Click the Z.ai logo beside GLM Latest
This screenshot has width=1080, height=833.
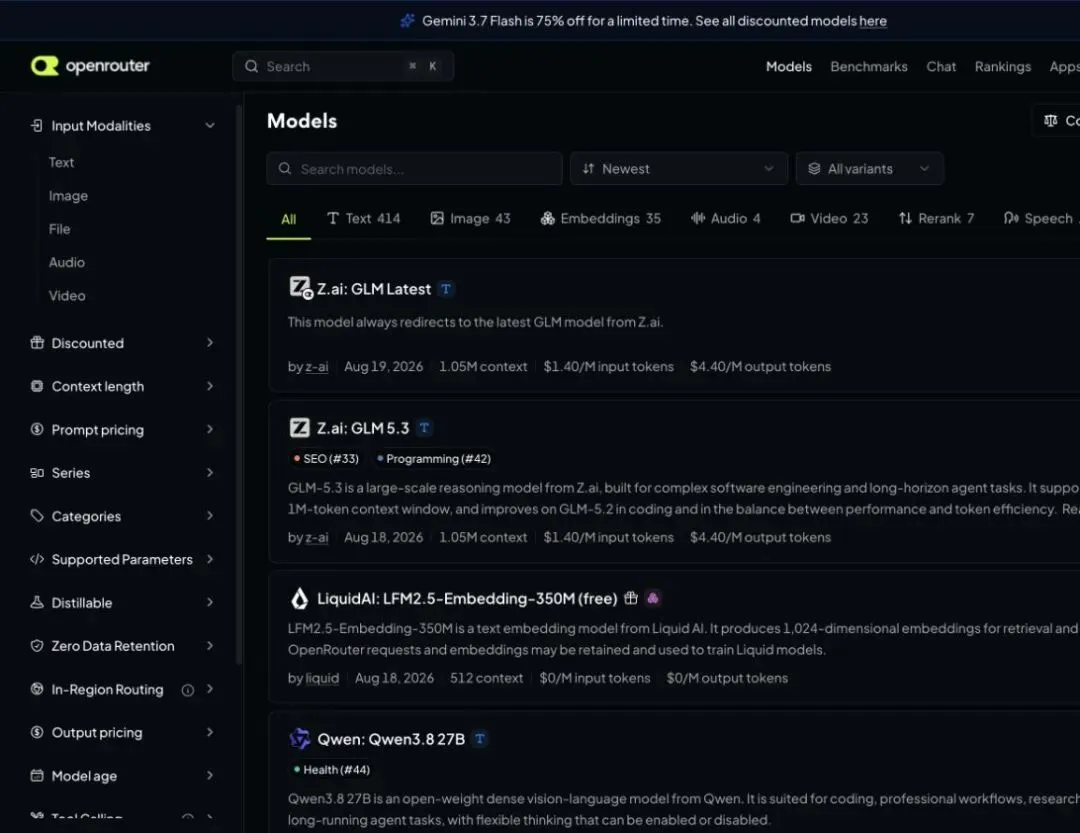click(300, 287)
